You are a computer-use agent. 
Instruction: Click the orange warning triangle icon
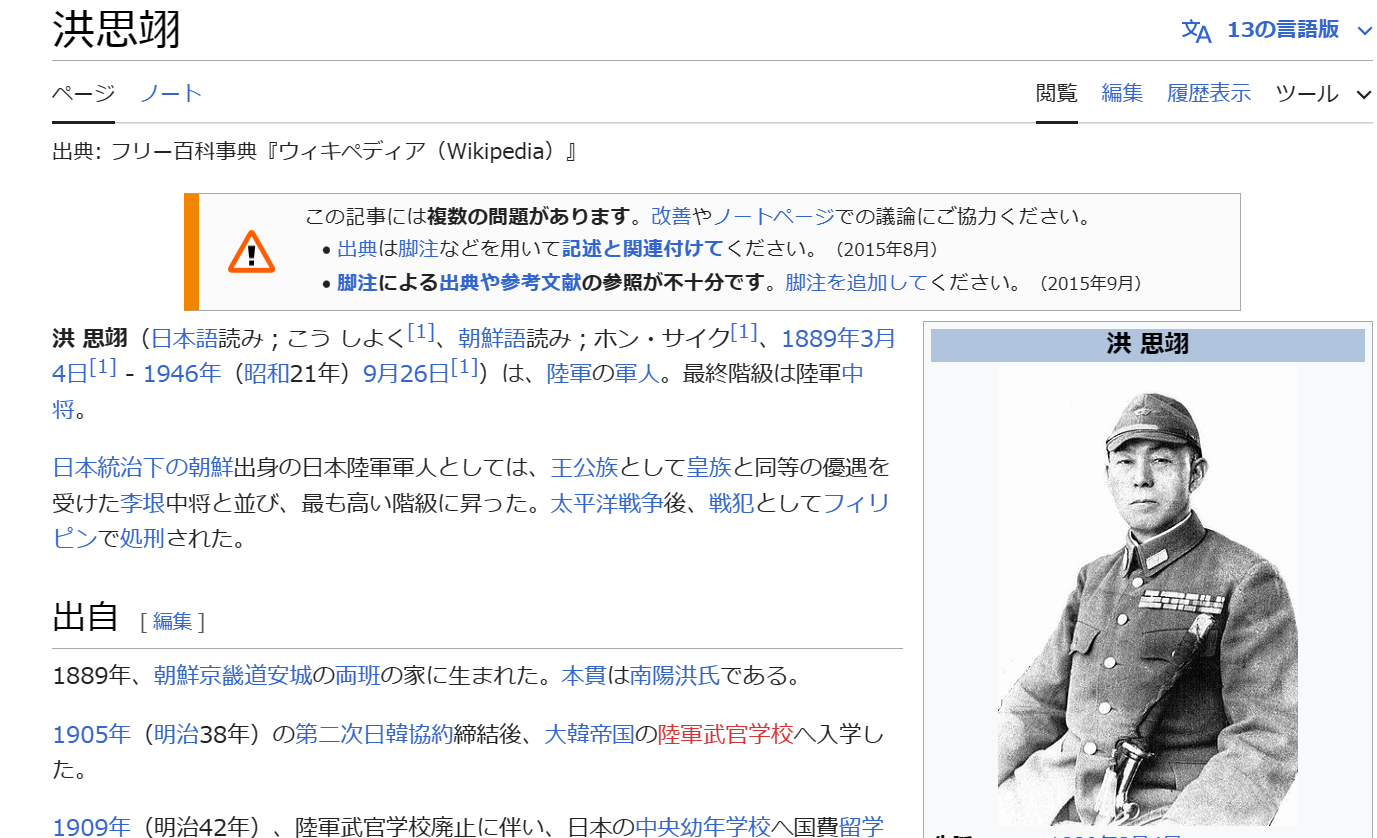coord(251,251)
